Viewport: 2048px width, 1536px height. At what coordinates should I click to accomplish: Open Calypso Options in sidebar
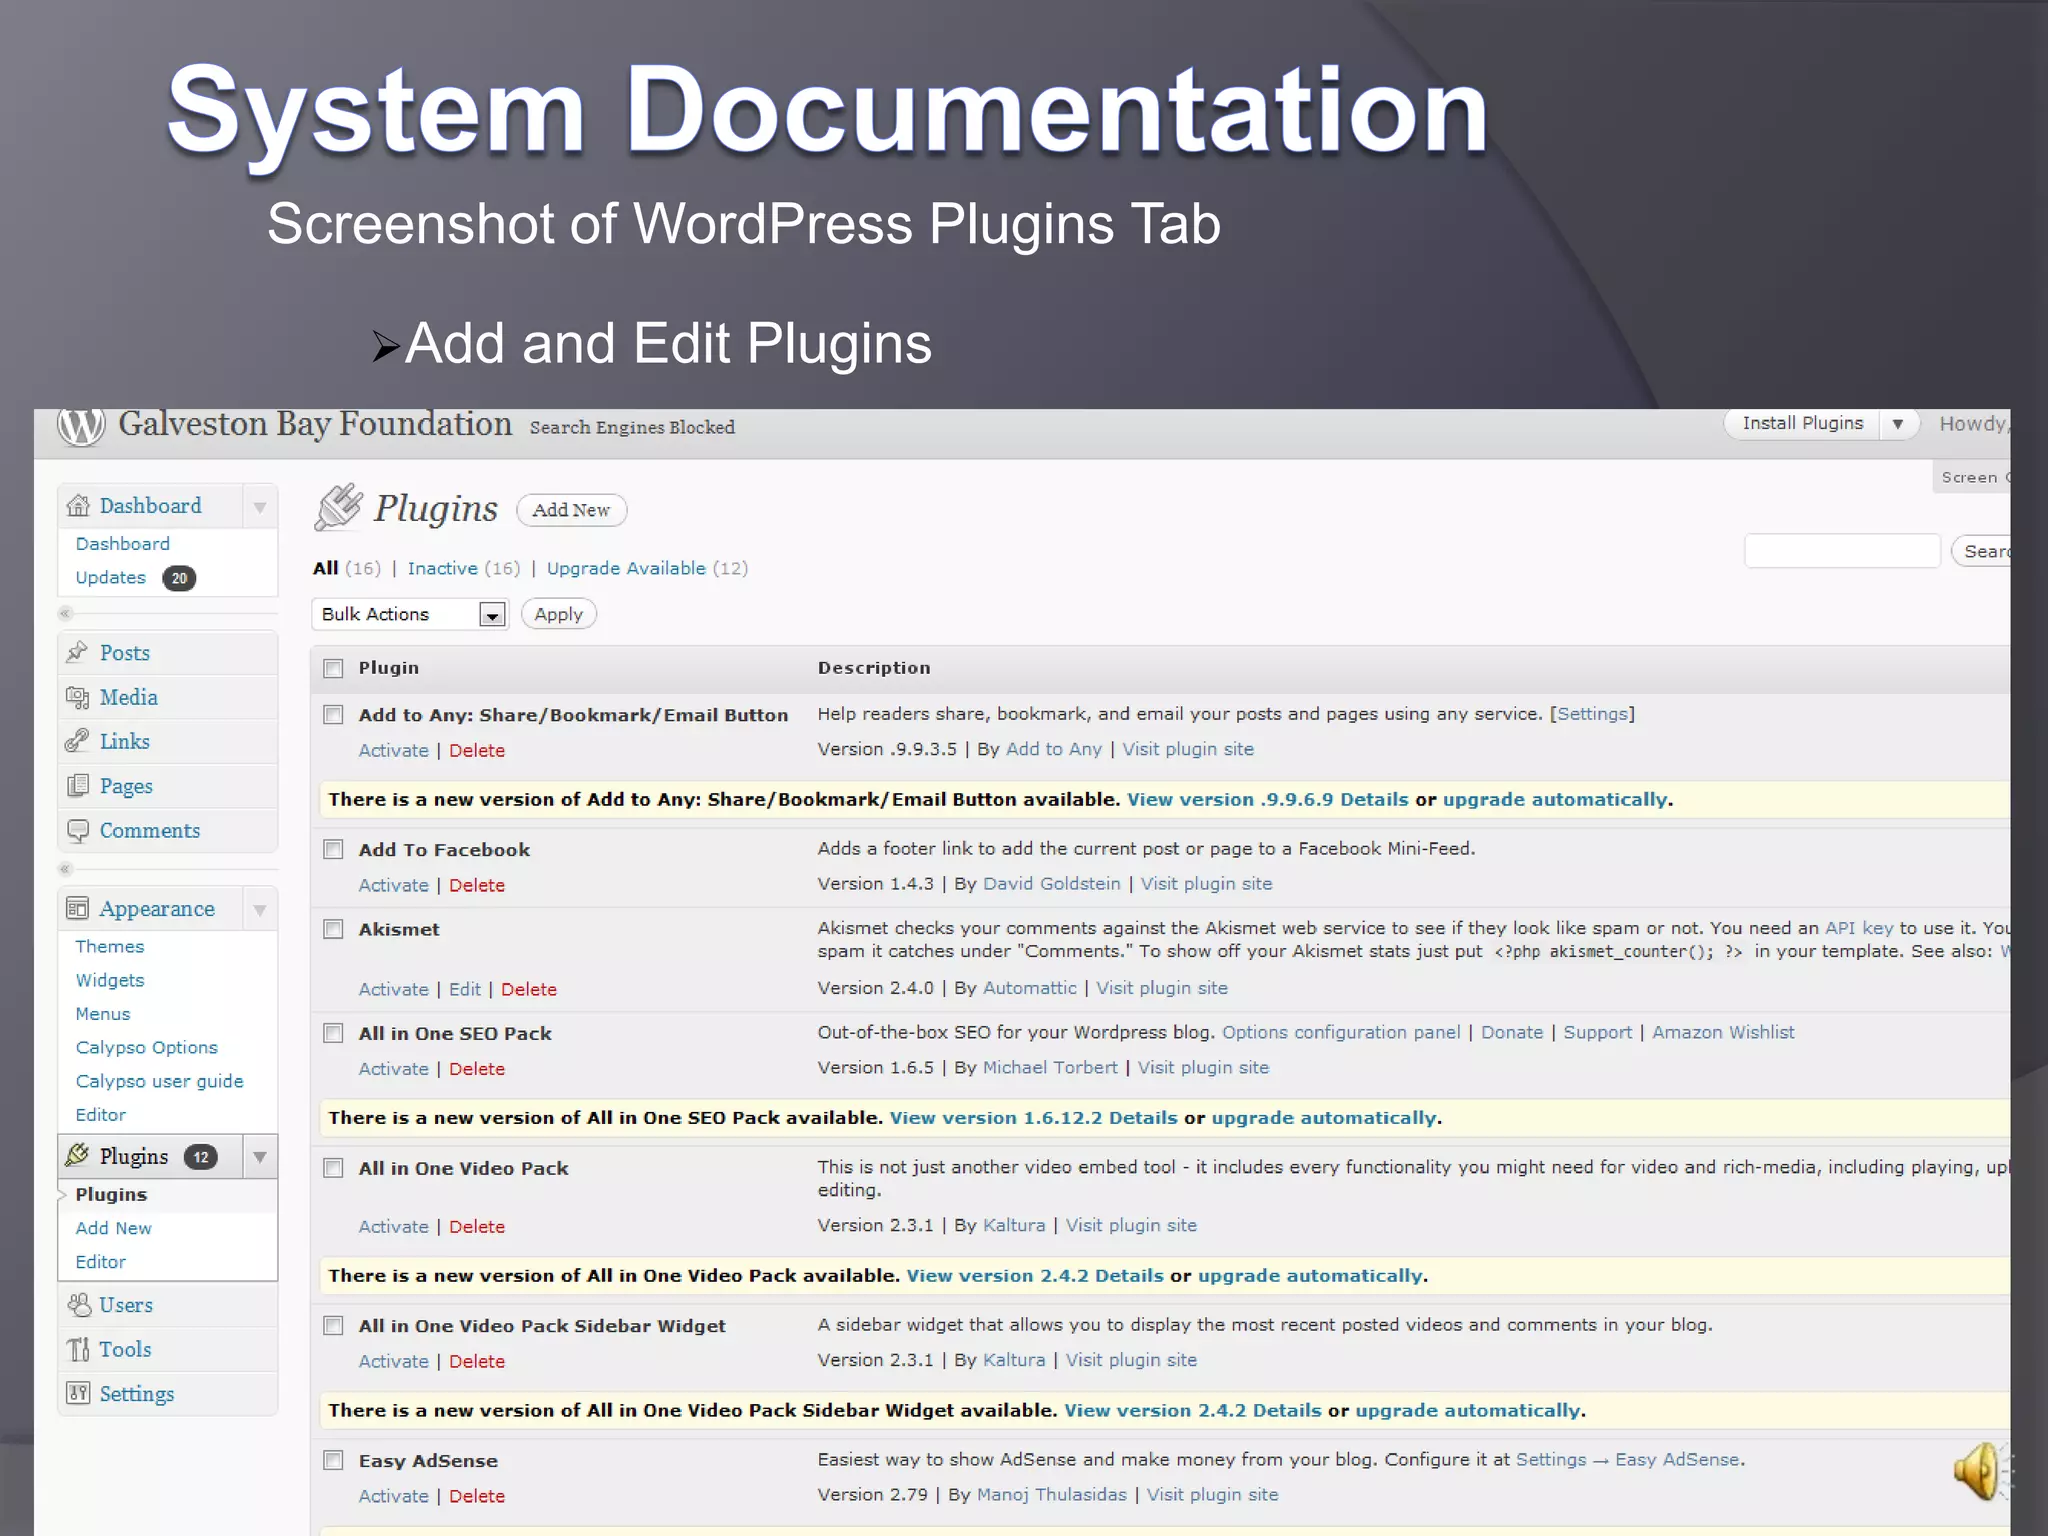(147, 1047)
